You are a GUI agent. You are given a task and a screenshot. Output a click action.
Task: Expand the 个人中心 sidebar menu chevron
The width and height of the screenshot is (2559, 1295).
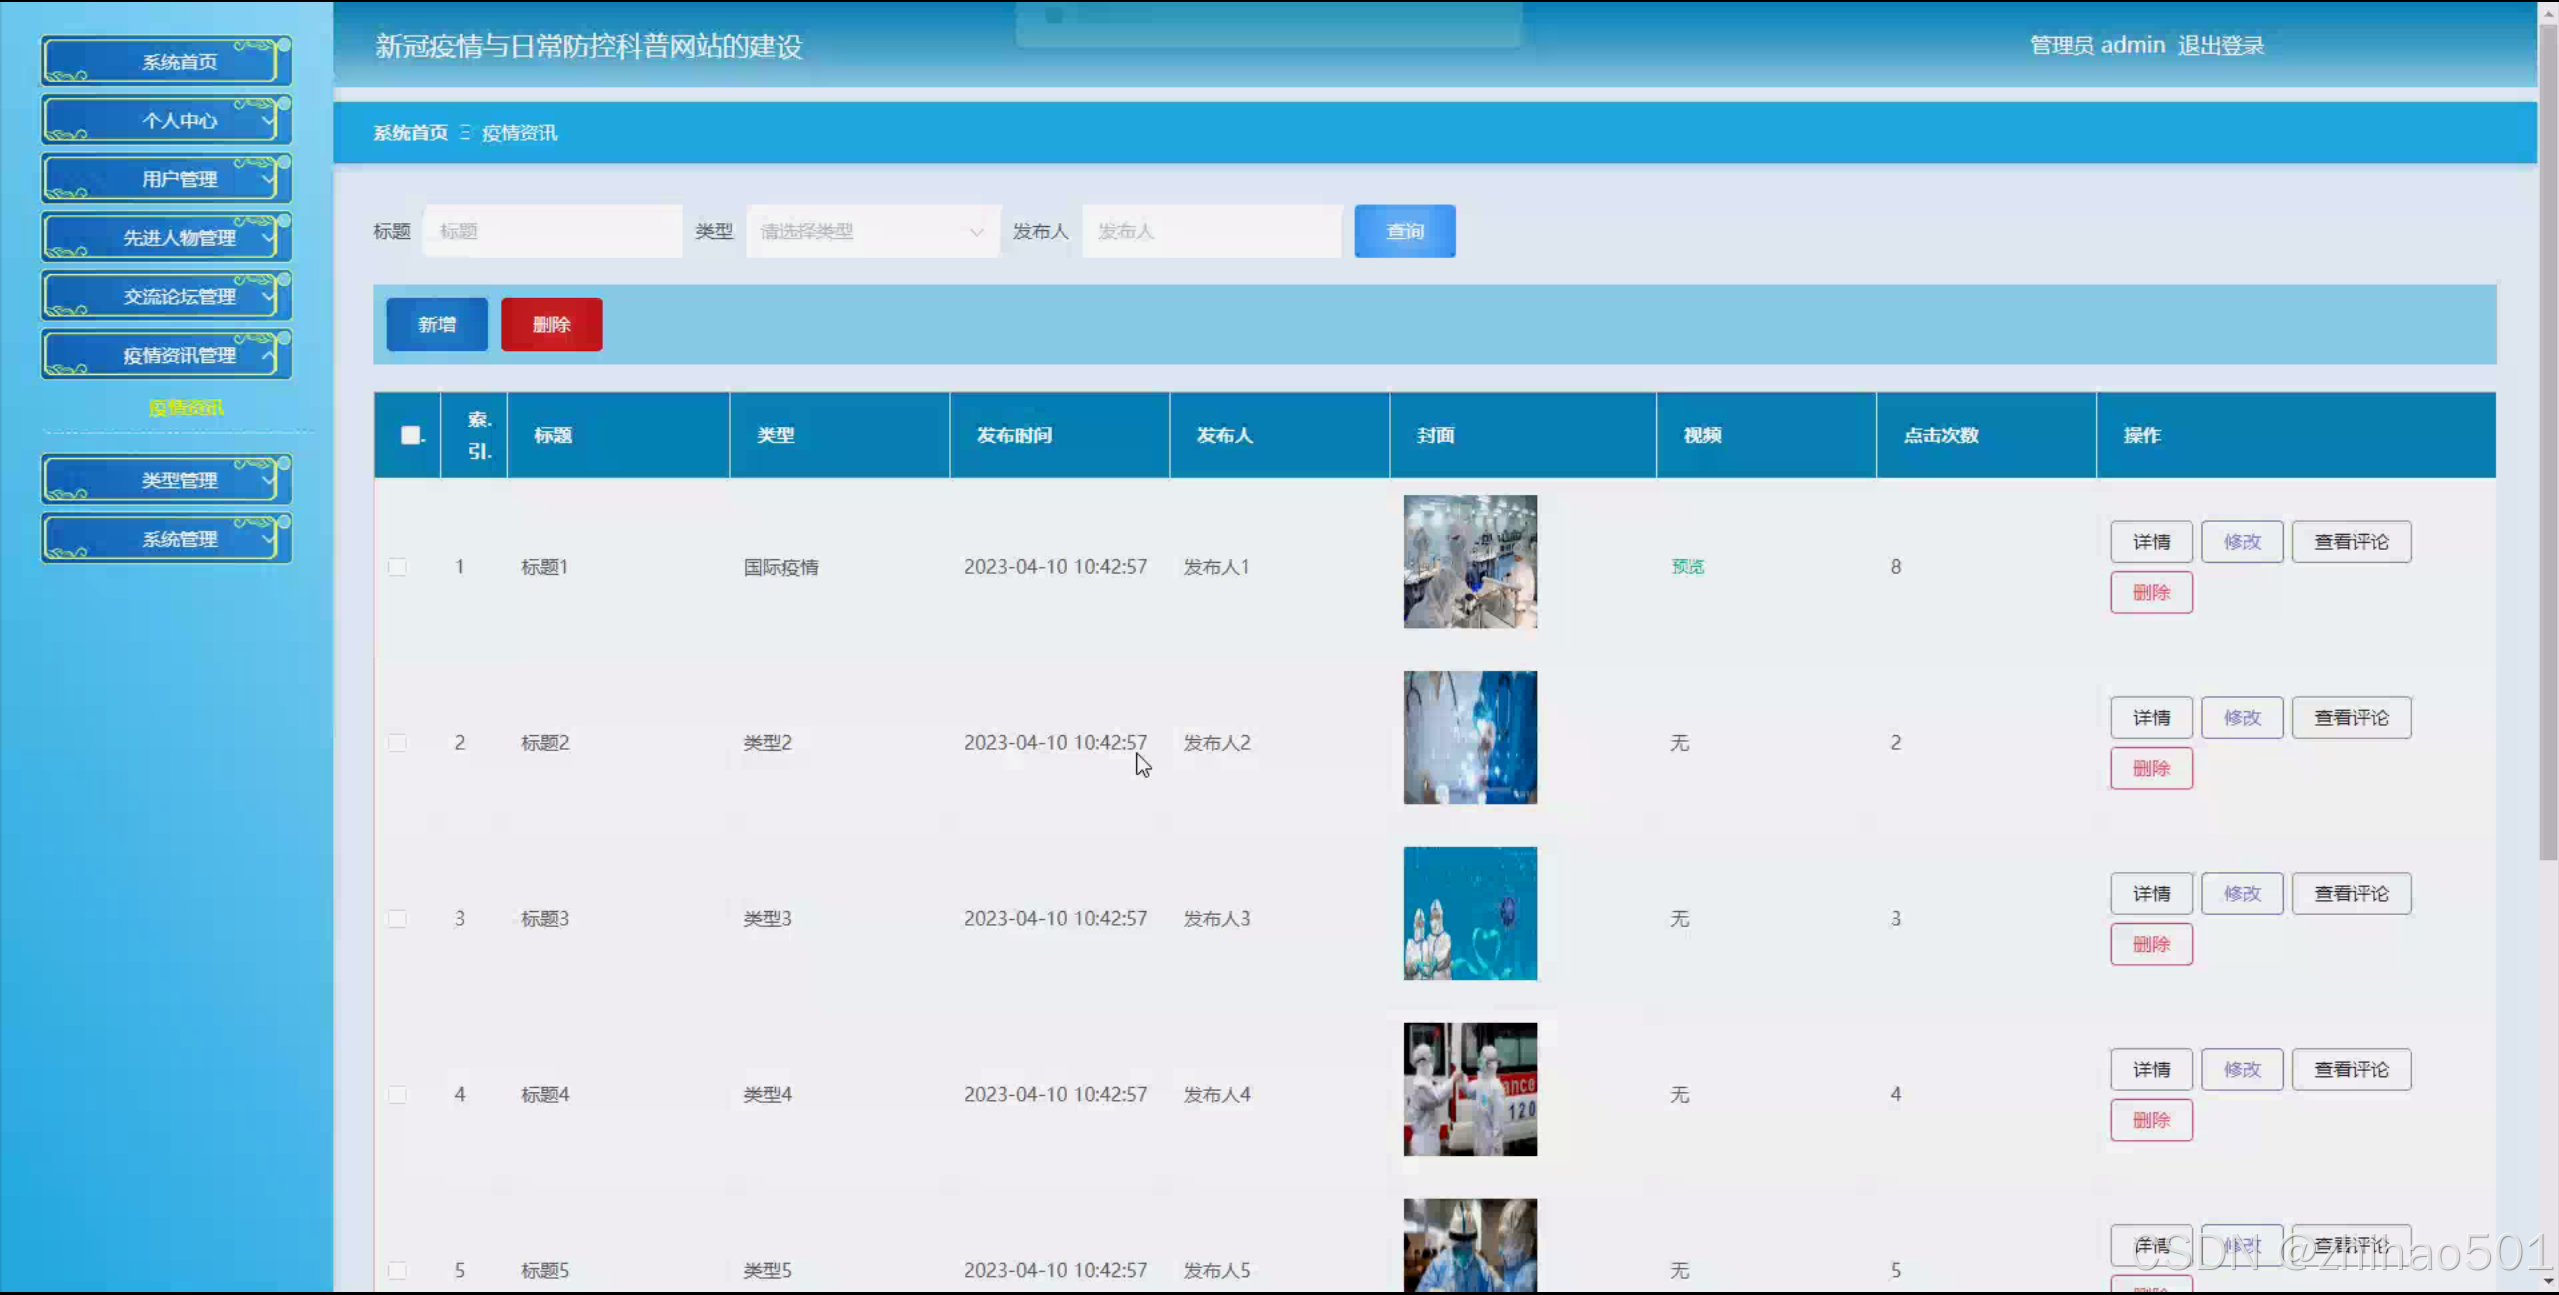click(267, 120)
